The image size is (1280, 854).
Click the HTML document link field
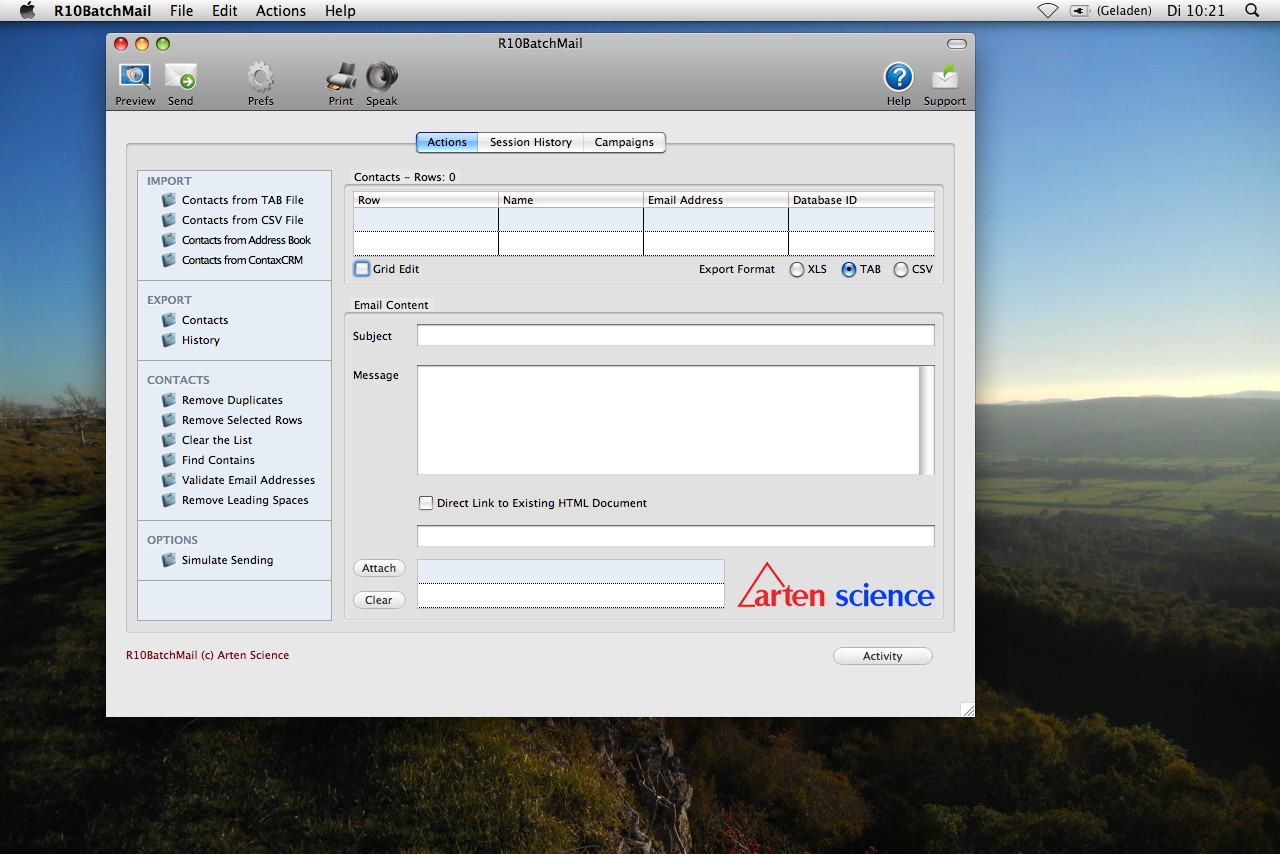pyautogui.click(x=676, y=536)
